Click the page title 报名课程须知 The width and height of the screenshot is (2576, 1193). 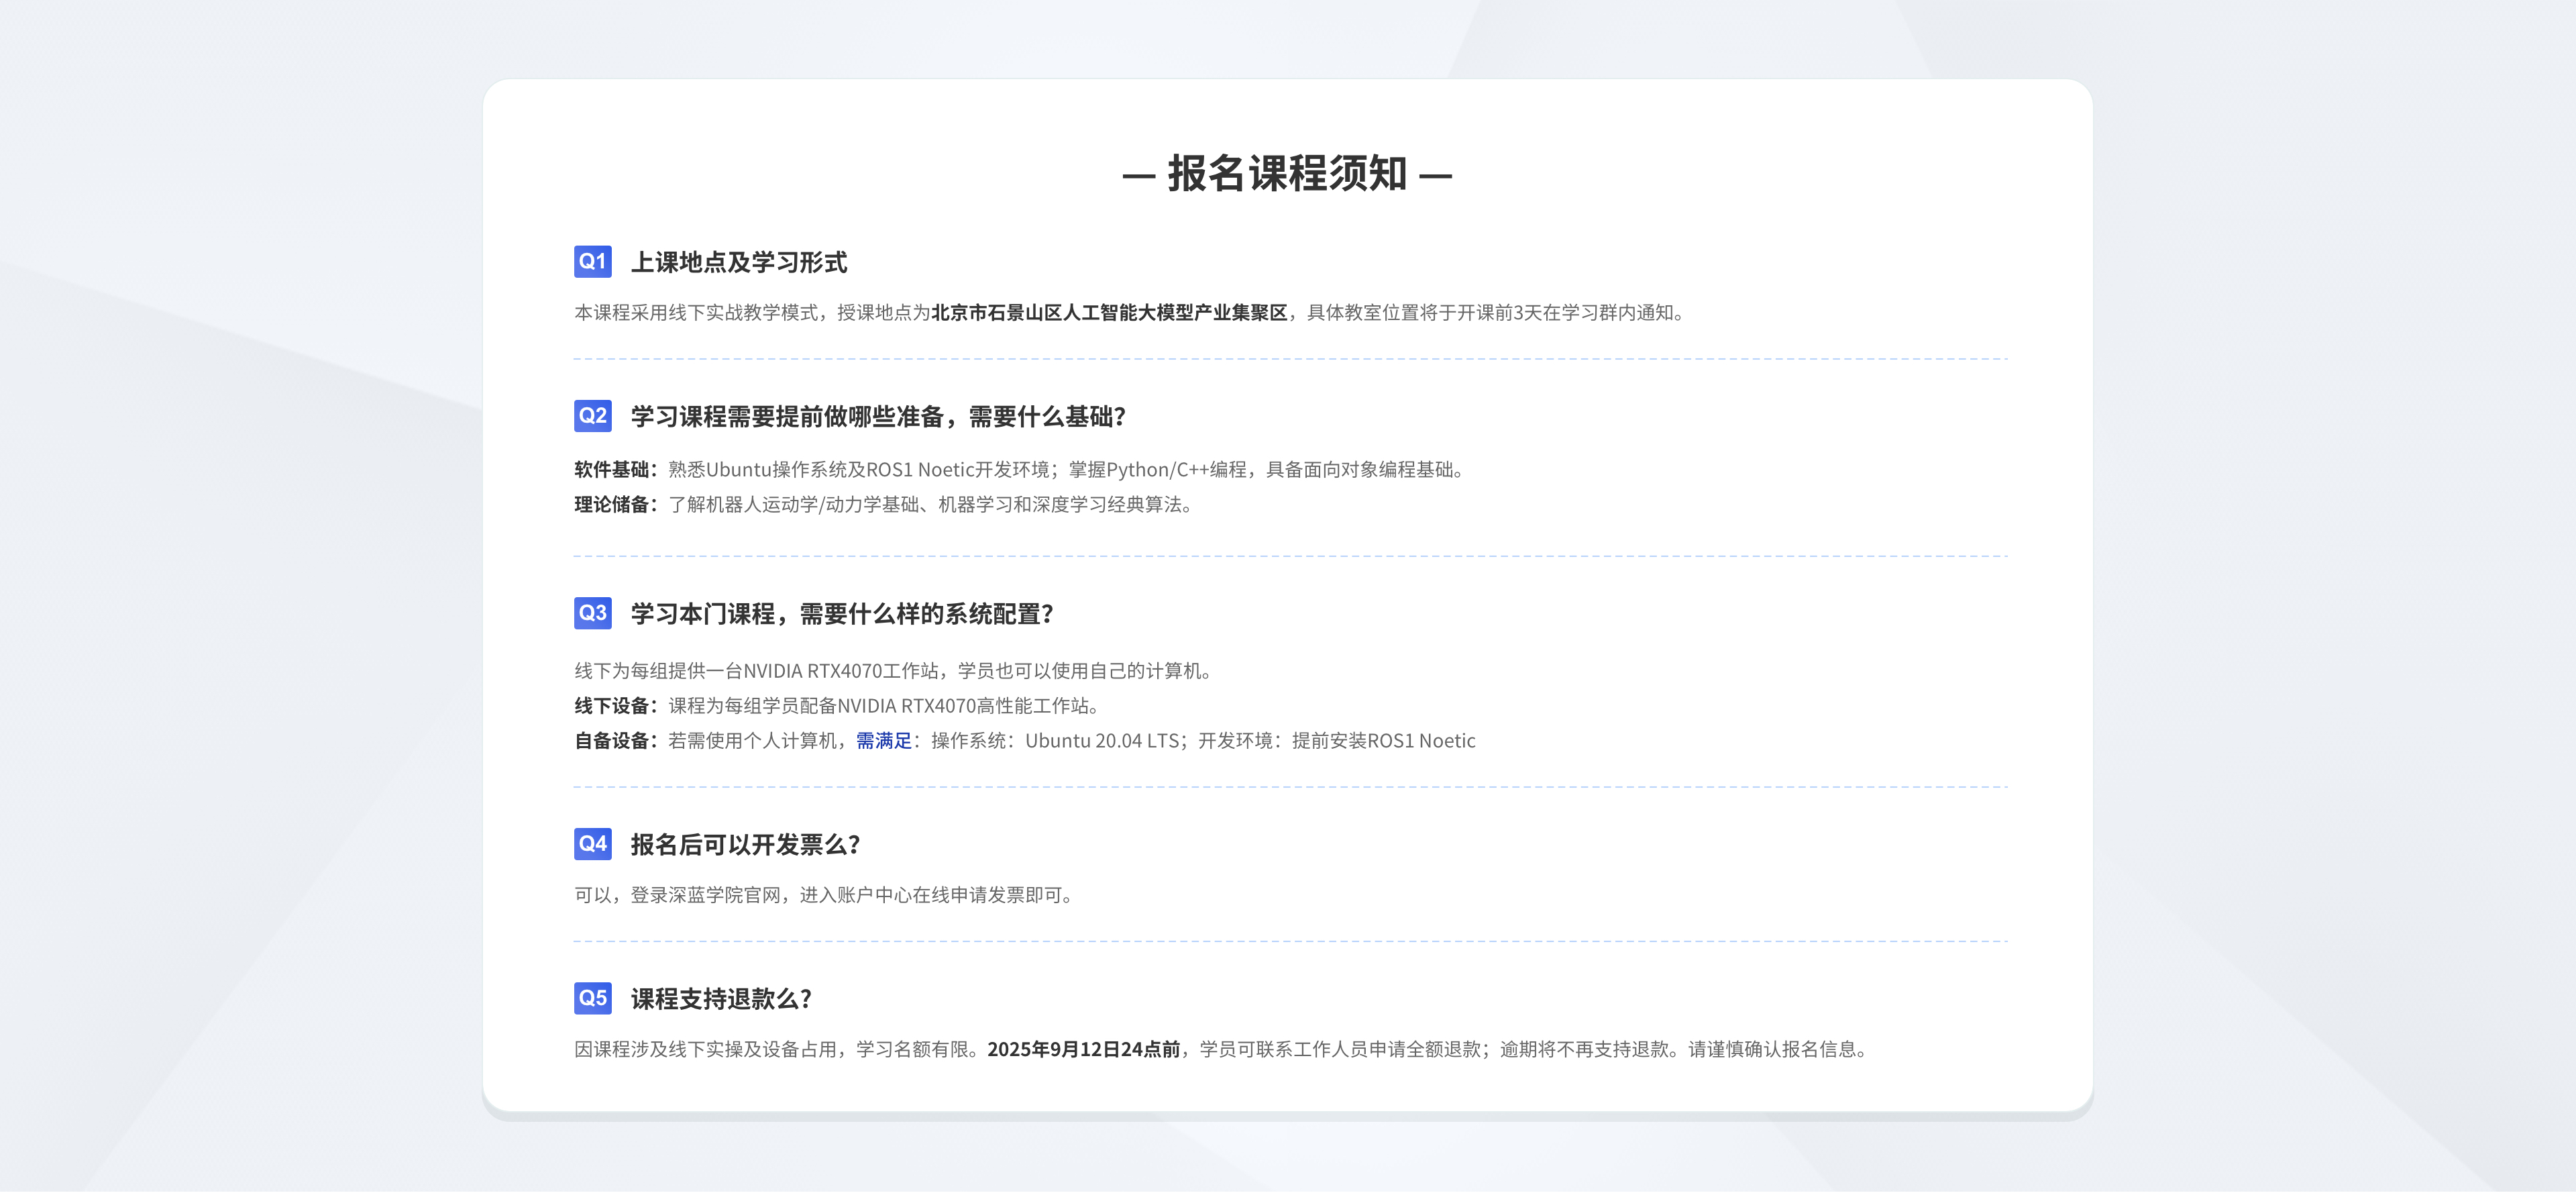(1287, 173)
